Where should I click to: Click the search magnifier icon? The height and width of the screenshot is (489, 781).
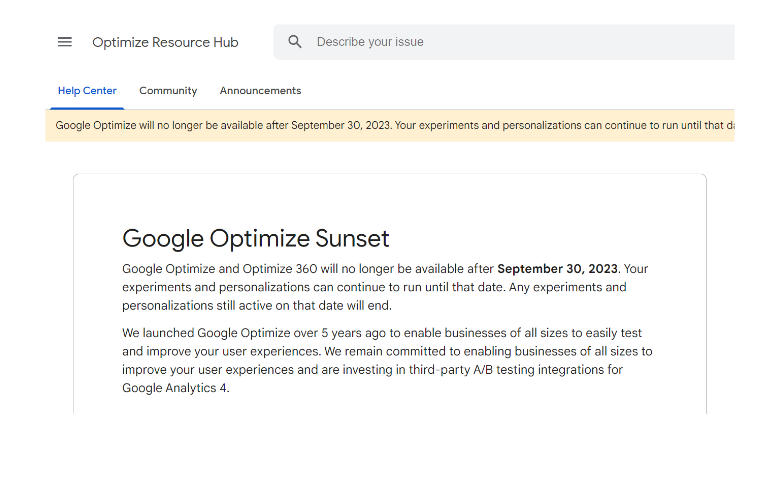[x=295, y=42]
